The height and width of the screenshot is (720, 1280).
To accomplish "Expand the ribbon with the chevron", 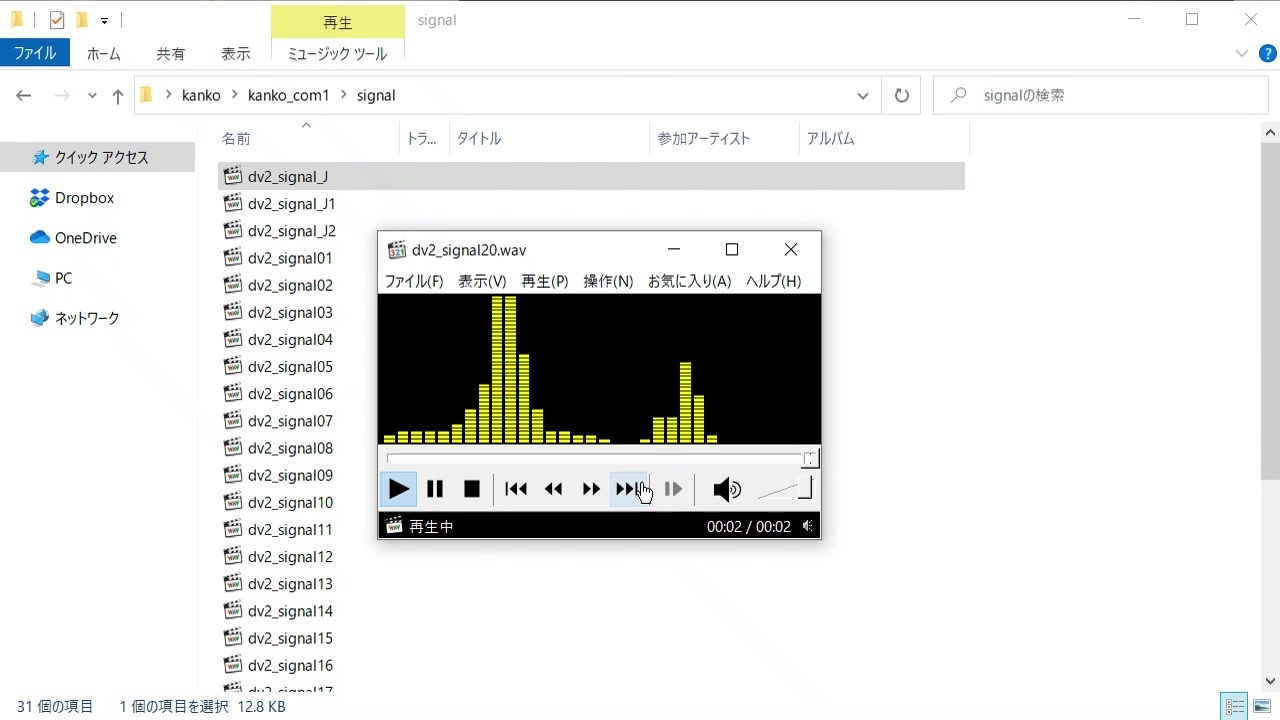I will point(1242,53).
